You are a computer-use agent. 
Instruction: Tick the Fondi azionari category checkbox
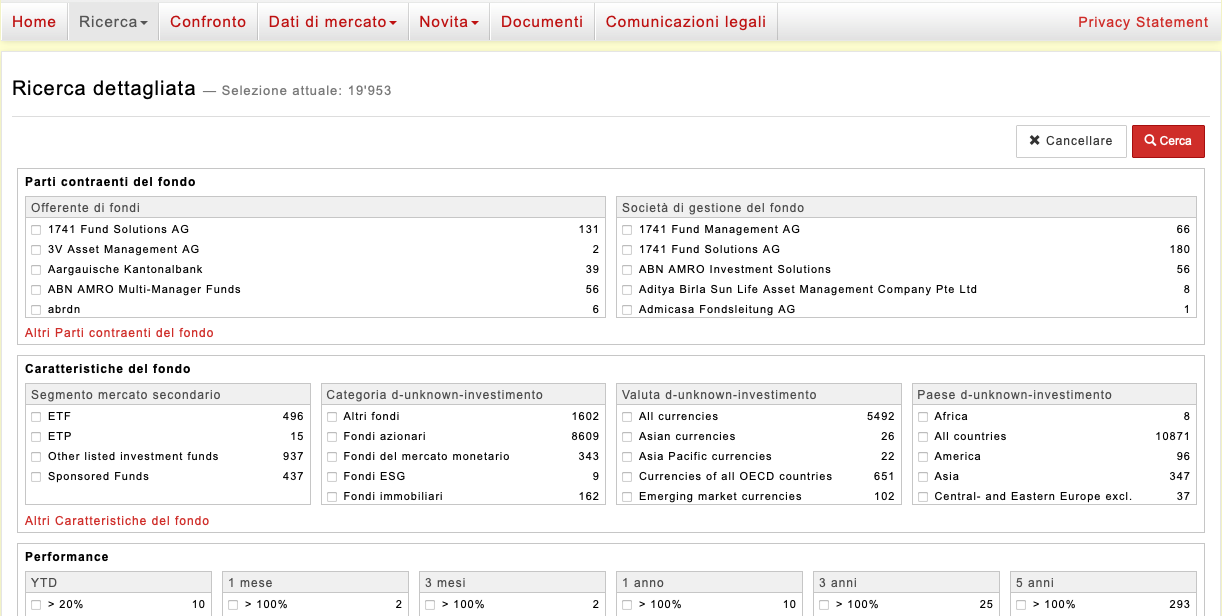click(x=332, y=437)
